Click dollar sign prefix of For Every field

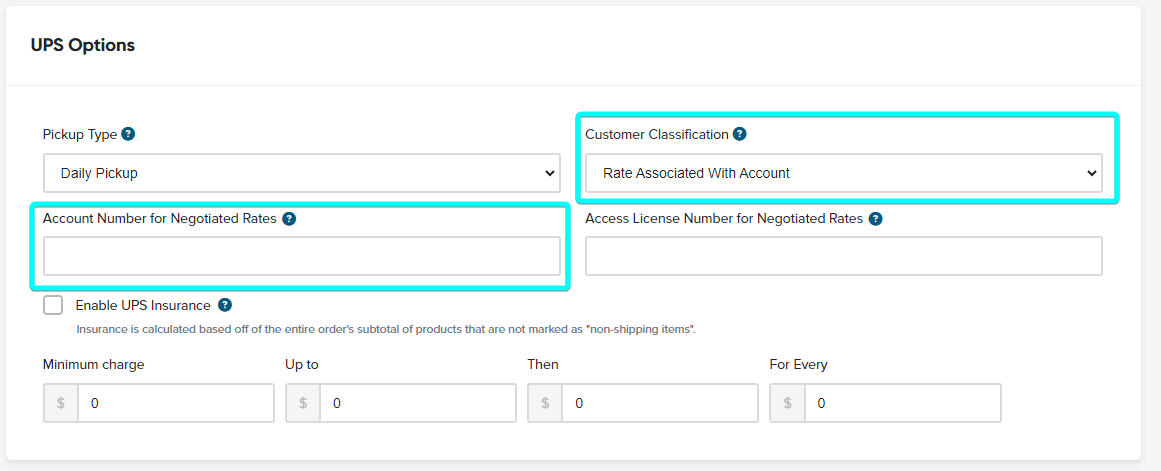(788, 403)
